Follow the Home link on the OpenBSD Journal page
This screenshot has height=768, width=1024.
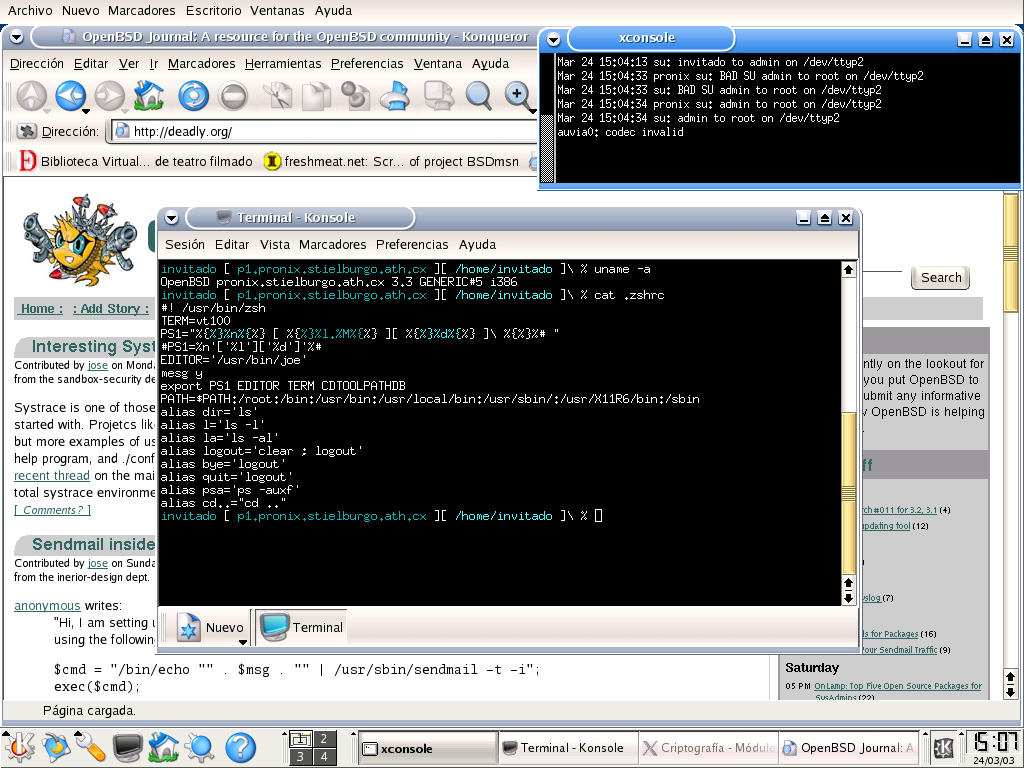(x=42, y=309)
